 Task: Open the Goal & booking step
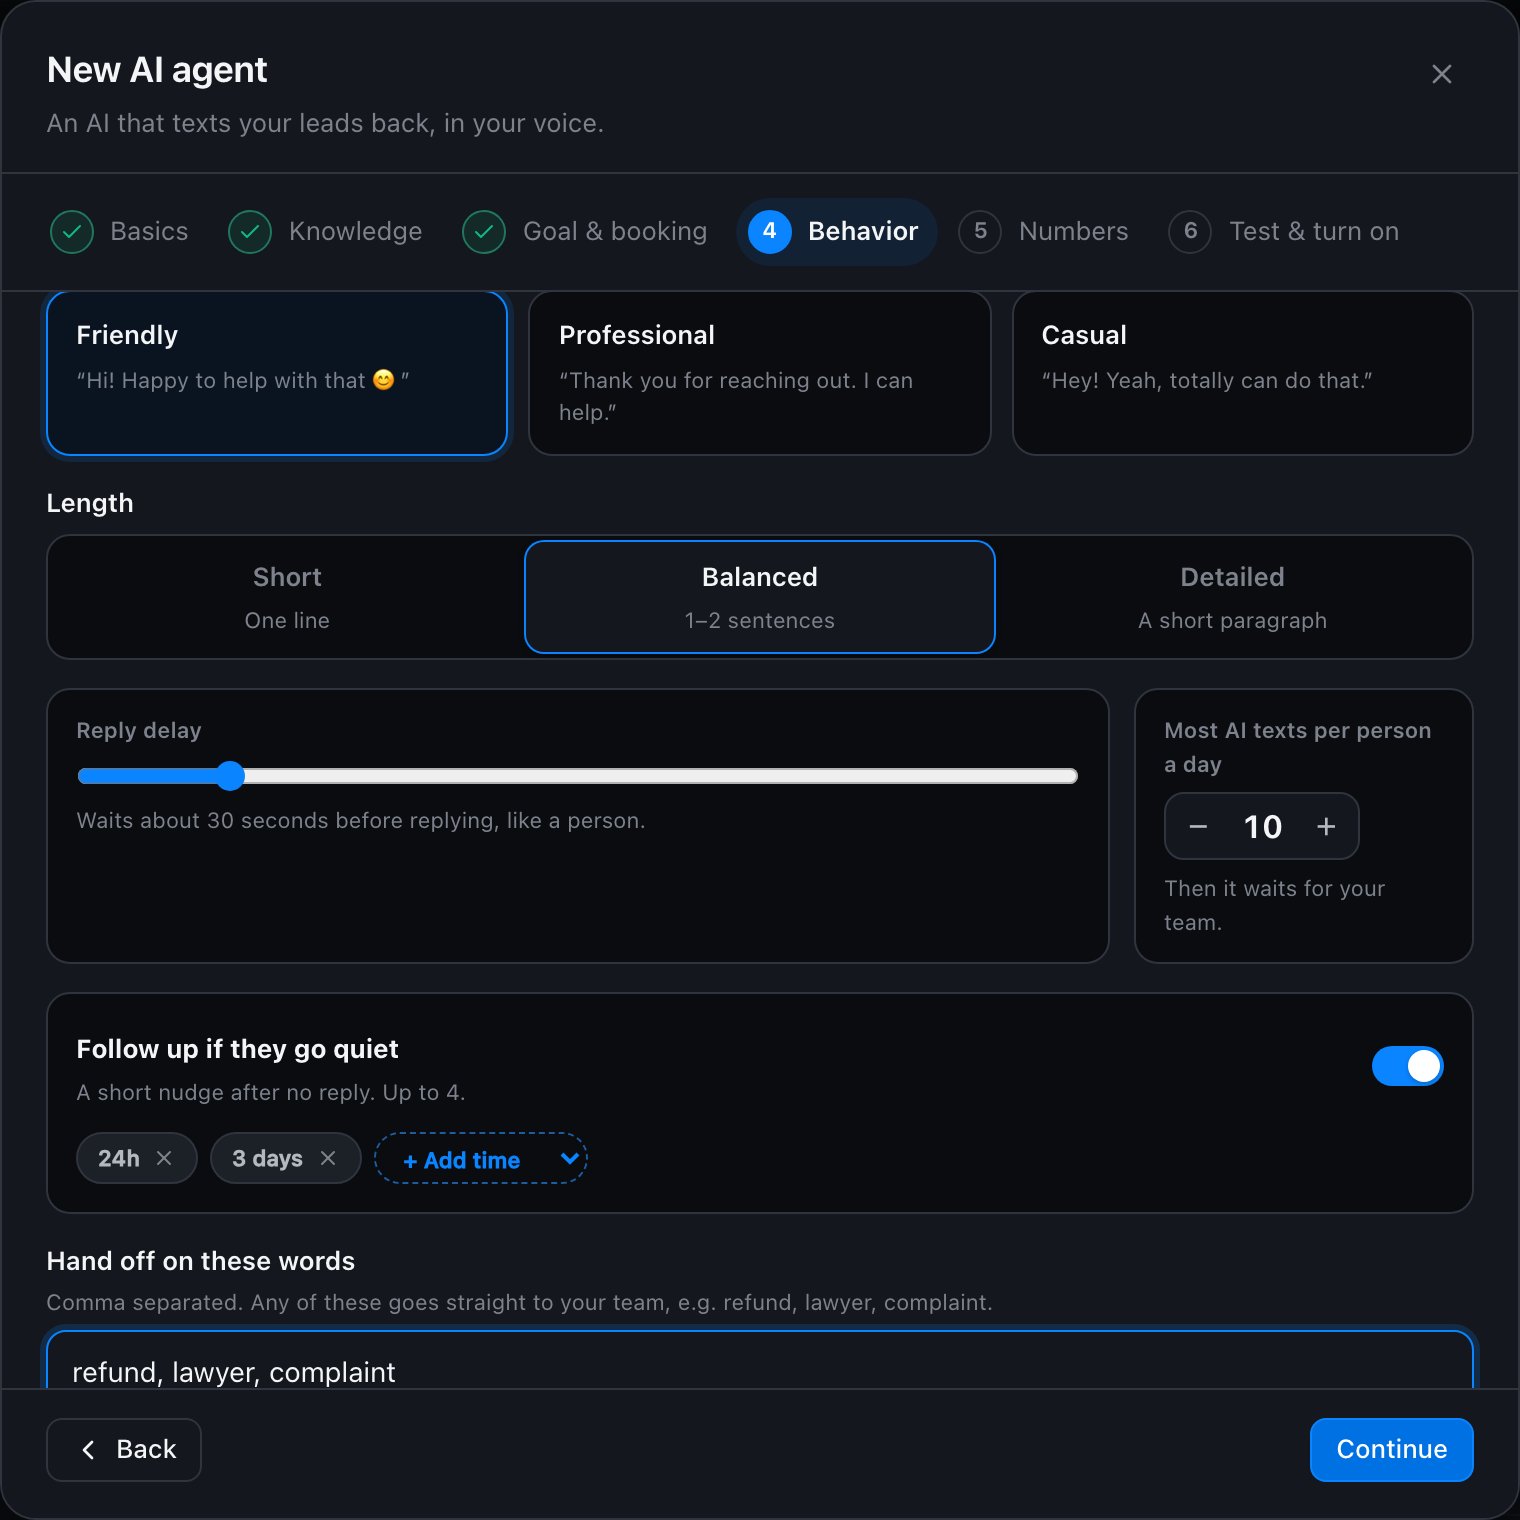pos(586,232)
